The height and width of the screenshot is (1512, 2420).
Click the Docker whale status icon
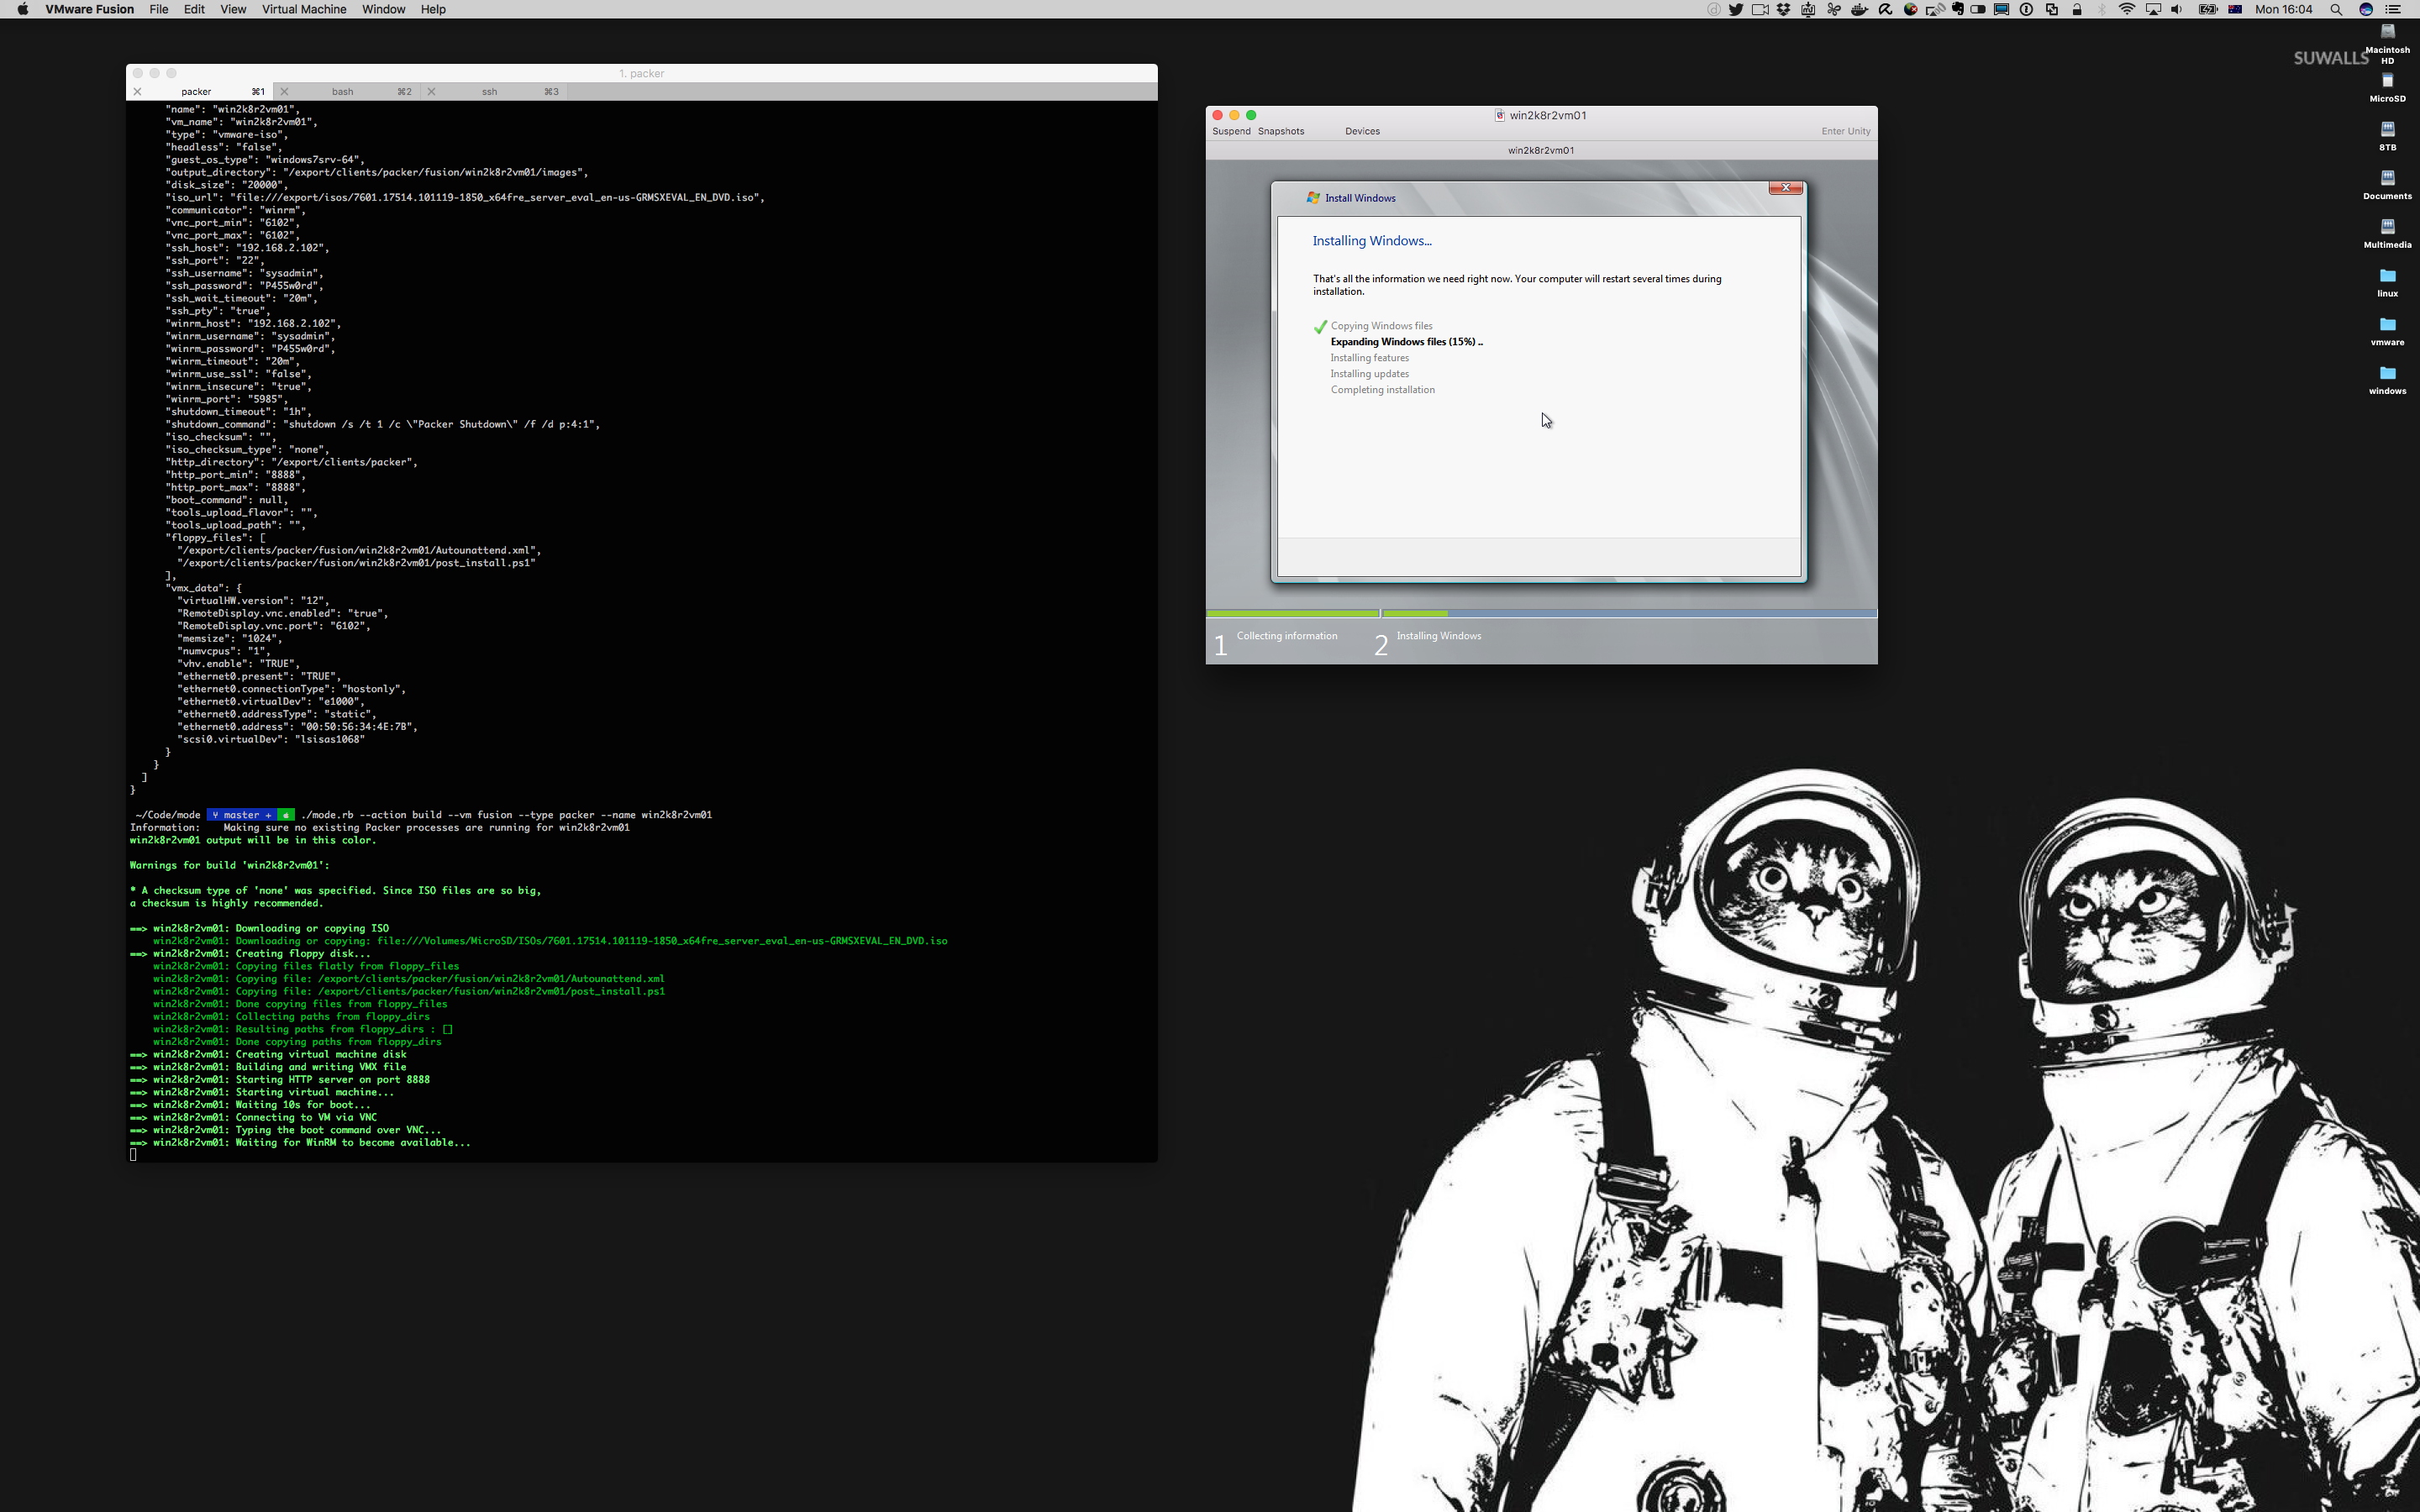(x=1859, y=9)
